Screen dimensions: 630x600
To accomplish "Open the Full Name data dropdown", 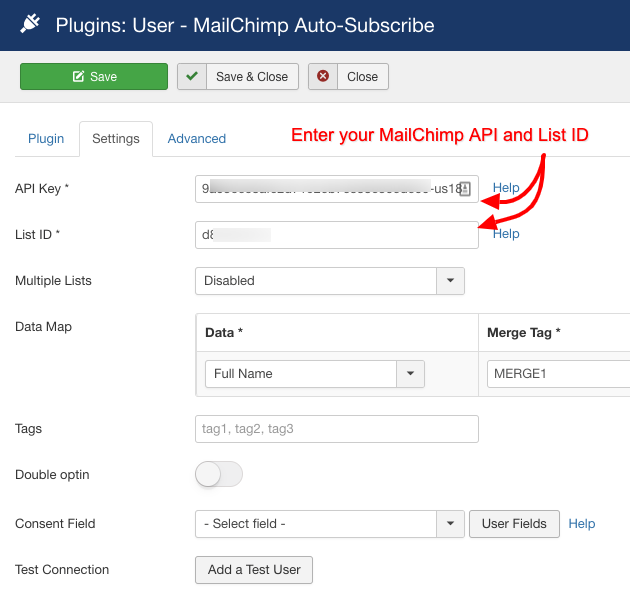I will (315, 374).
